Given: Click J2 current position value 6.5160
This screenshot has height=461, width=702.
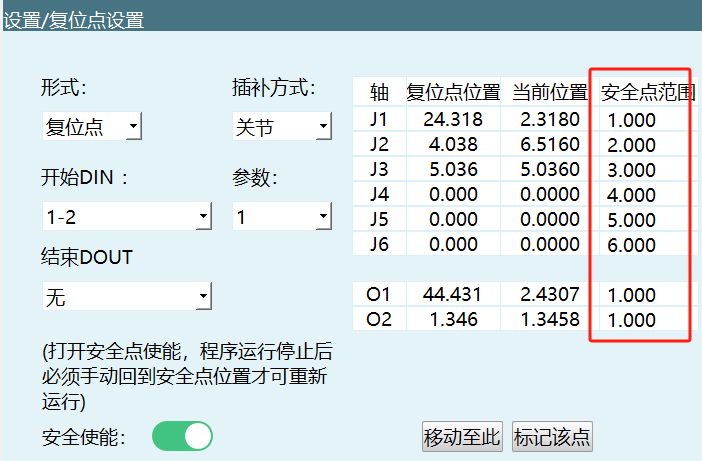Looking at the screenshot, I should 550,145.
